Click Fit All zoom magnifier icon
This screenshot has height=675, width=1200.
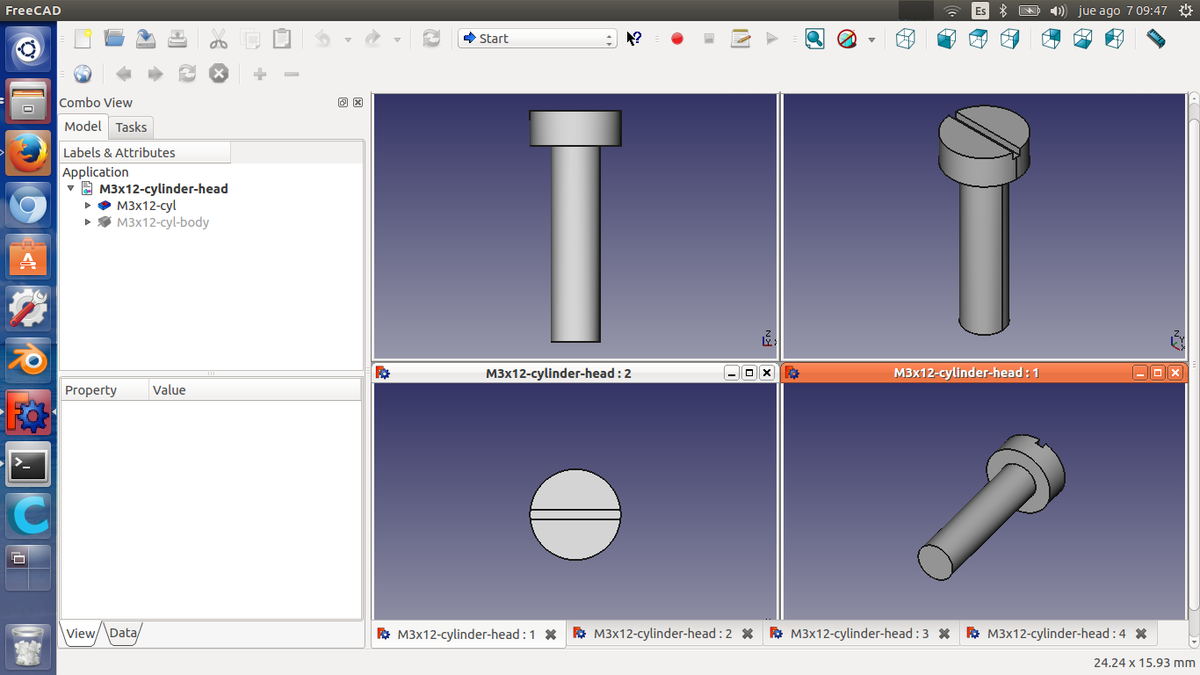point(815,39)
